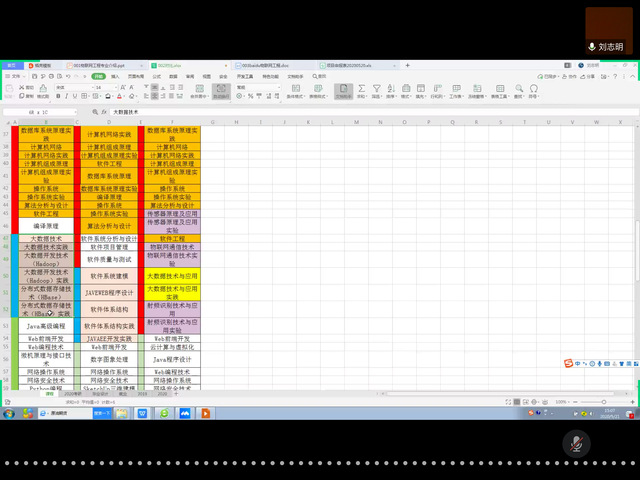
Task: Click the Freeze Panes (冻结窗格) icon
Action: [473, 89]
